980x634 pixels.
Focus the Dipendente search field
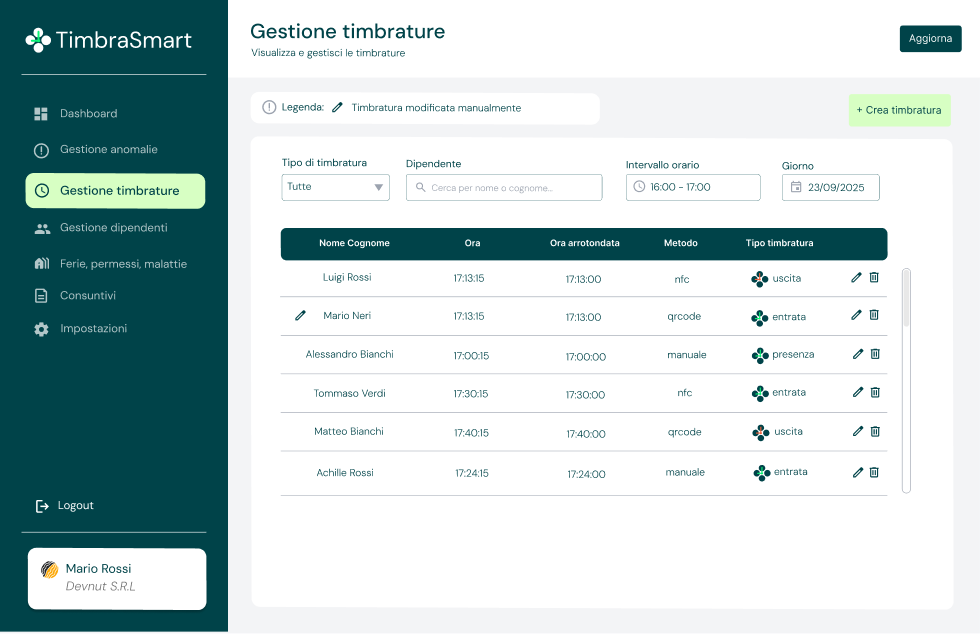tap(504, 187)
